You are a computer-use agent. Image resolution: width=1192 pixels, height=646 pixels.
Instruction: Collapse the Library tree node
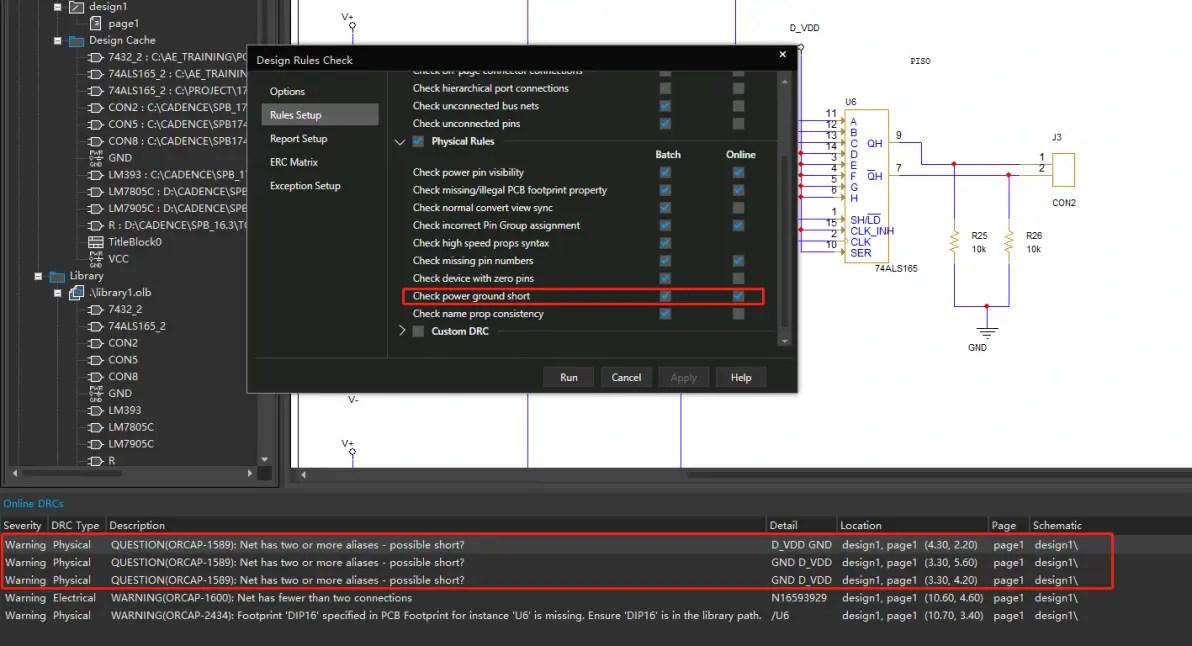click(x=38, y=276)
